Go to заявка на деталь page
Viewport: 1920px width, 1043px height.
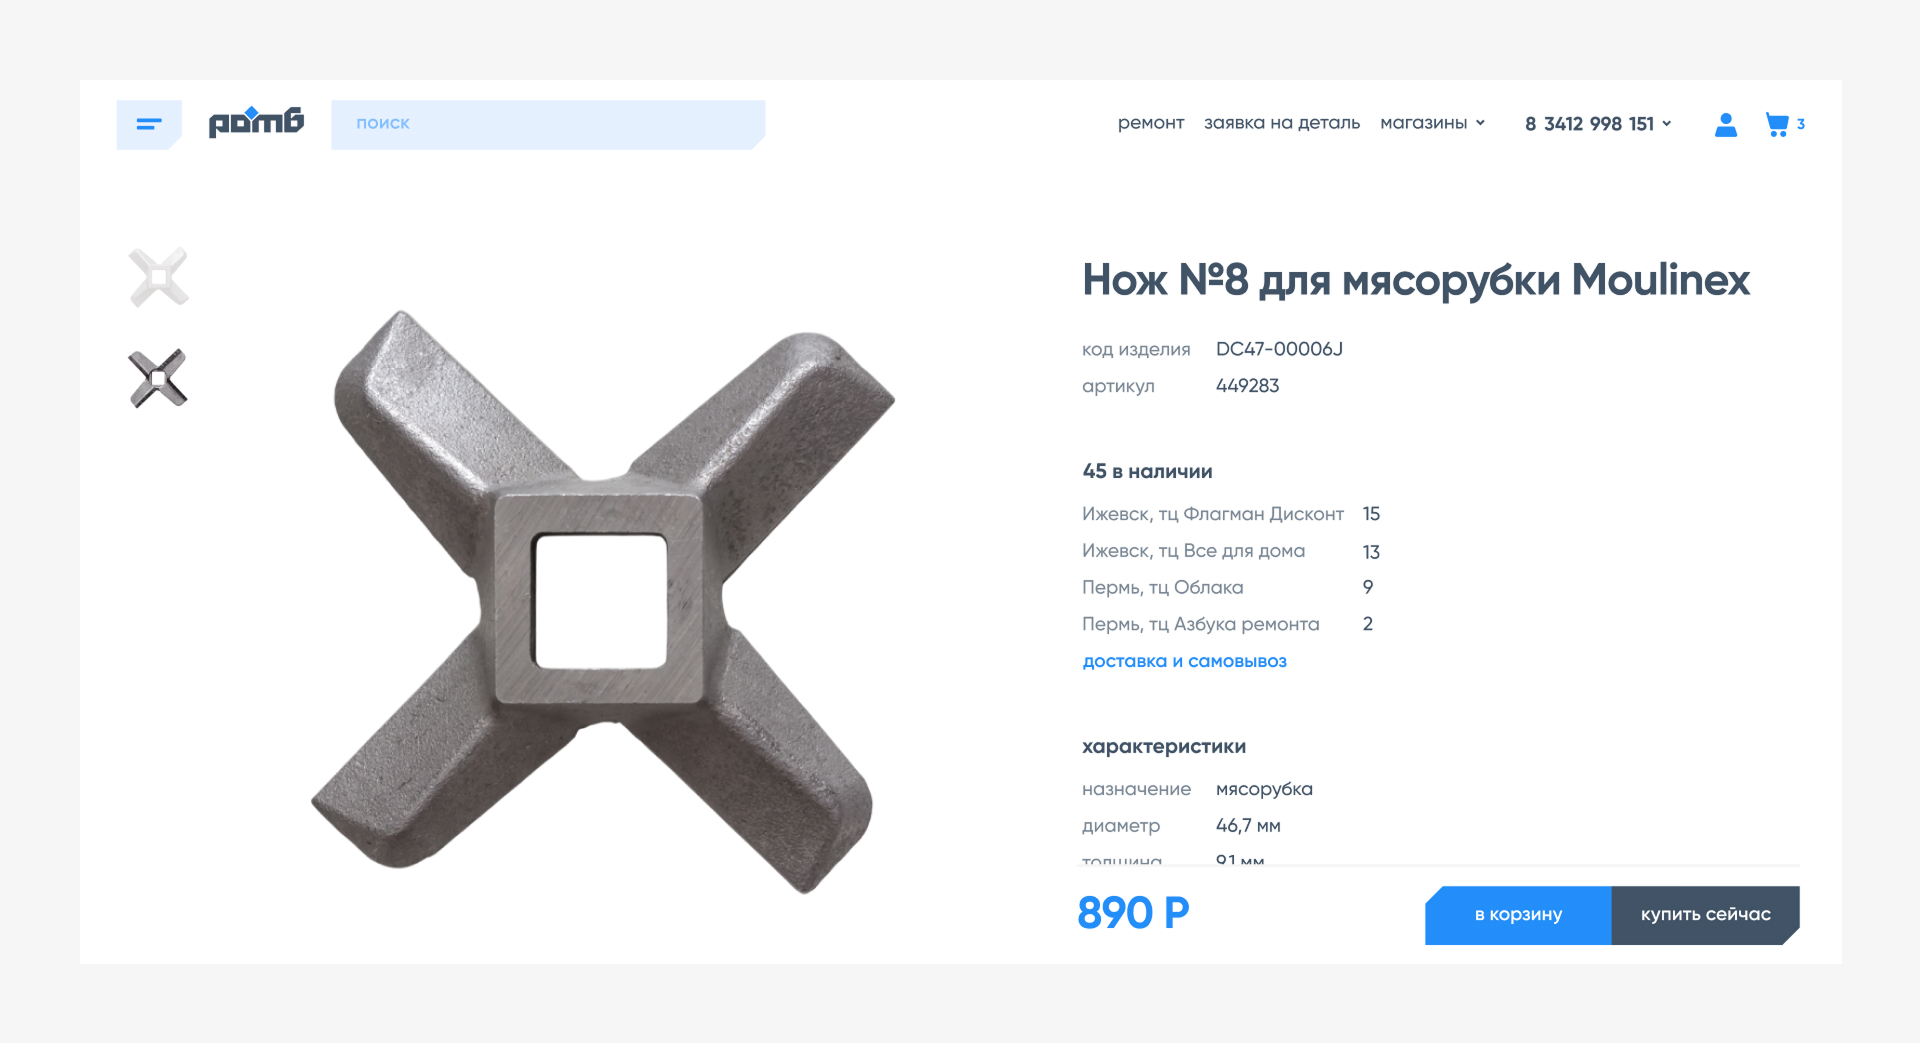pos(1281,123)
